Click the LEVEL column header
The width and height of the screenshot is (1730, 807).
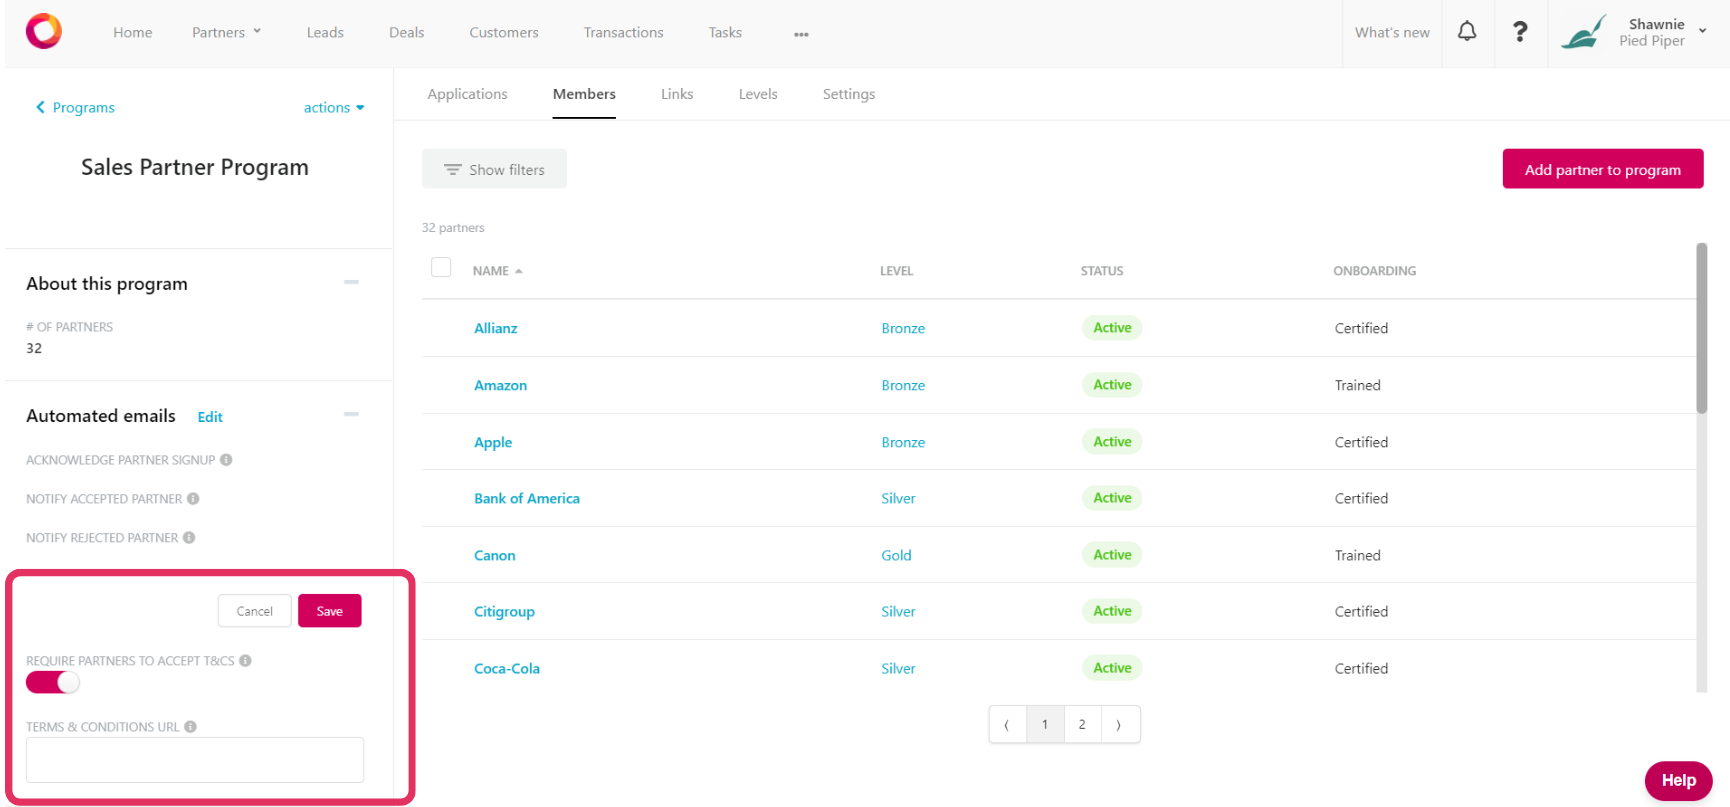[896, 271]
